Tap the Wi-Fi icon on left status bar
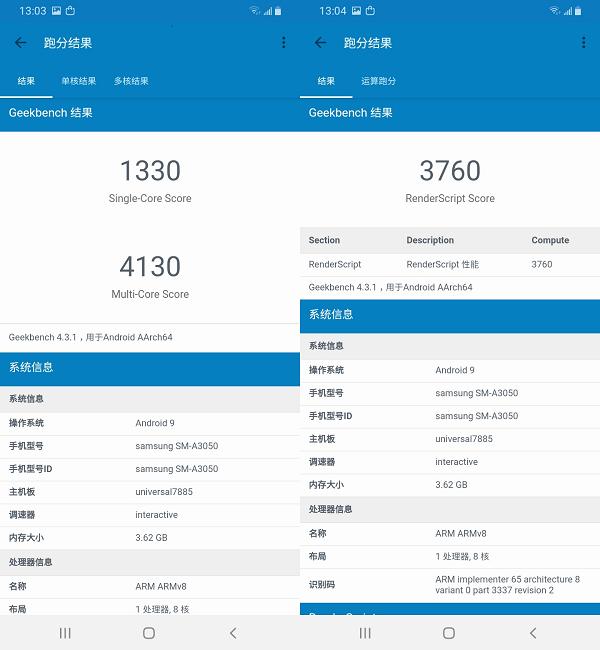The image size is (600, 650). 255,11
